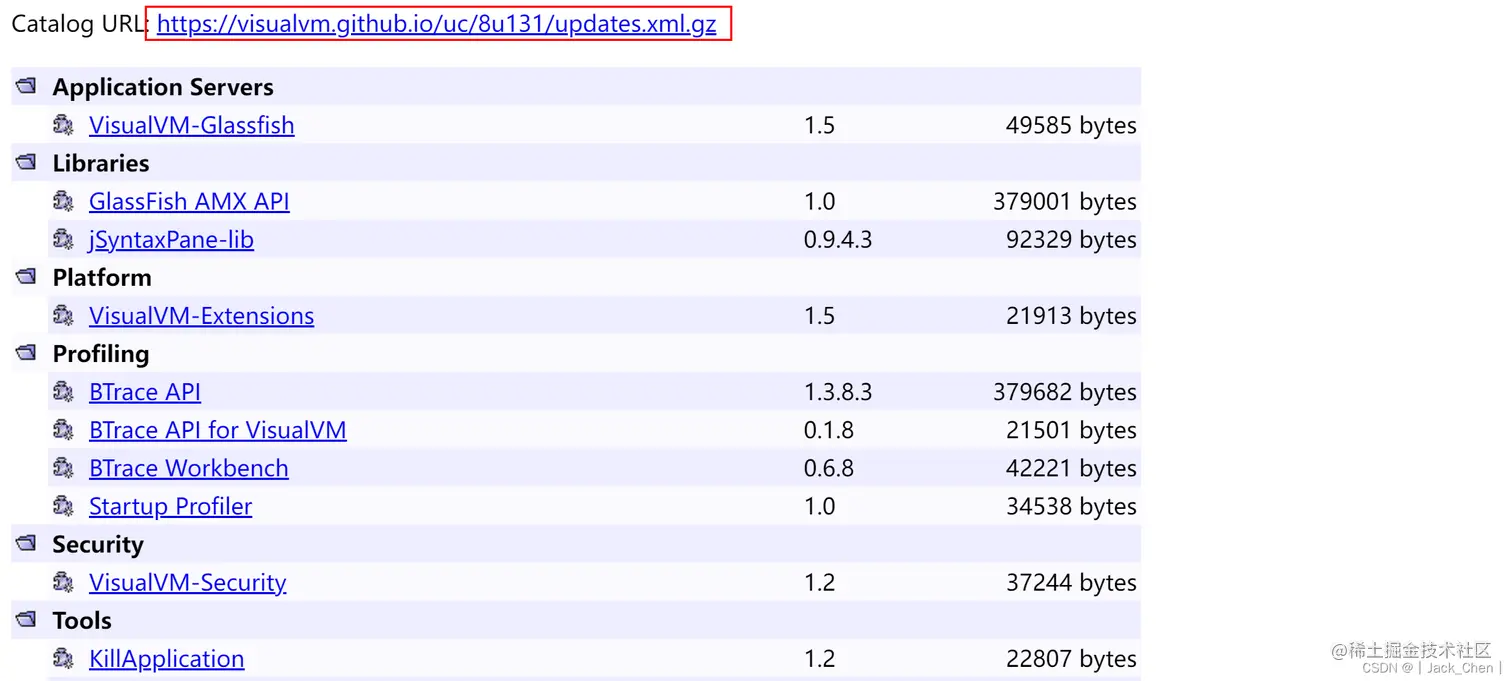1512x681 pixels.
Task: Click the Security folder icon
Action: [26, 543]
